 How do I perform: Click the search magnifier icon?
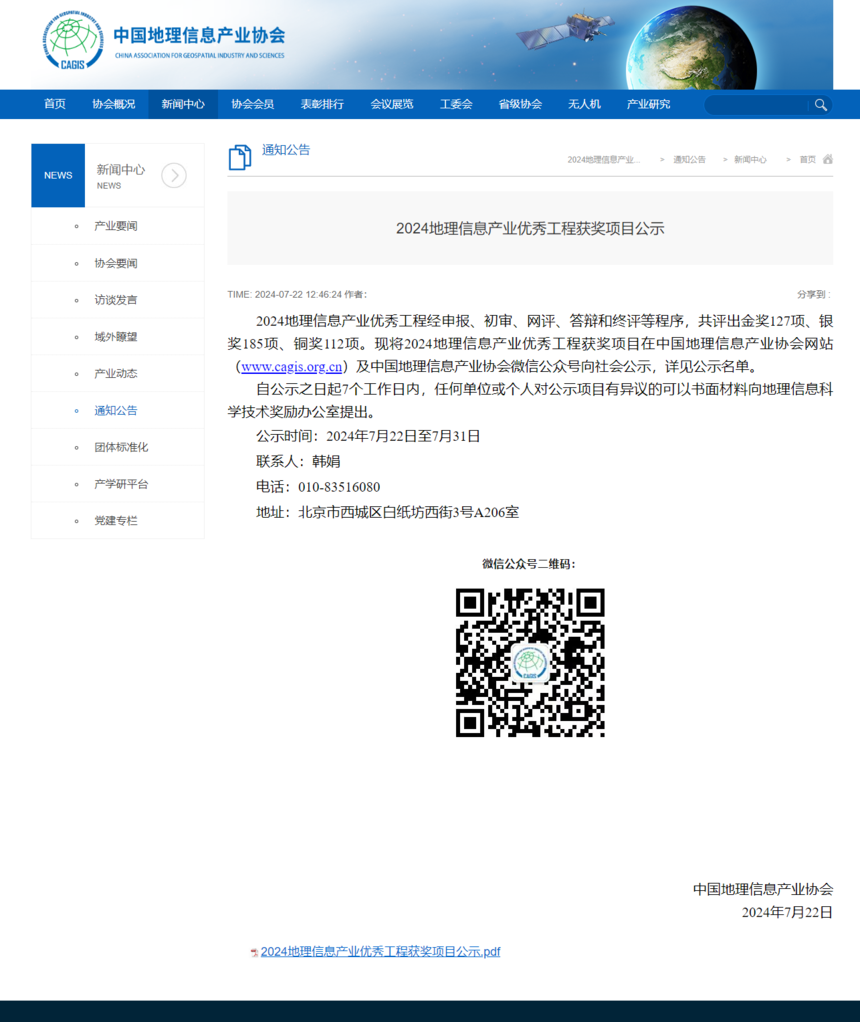[x=820, y=105]
